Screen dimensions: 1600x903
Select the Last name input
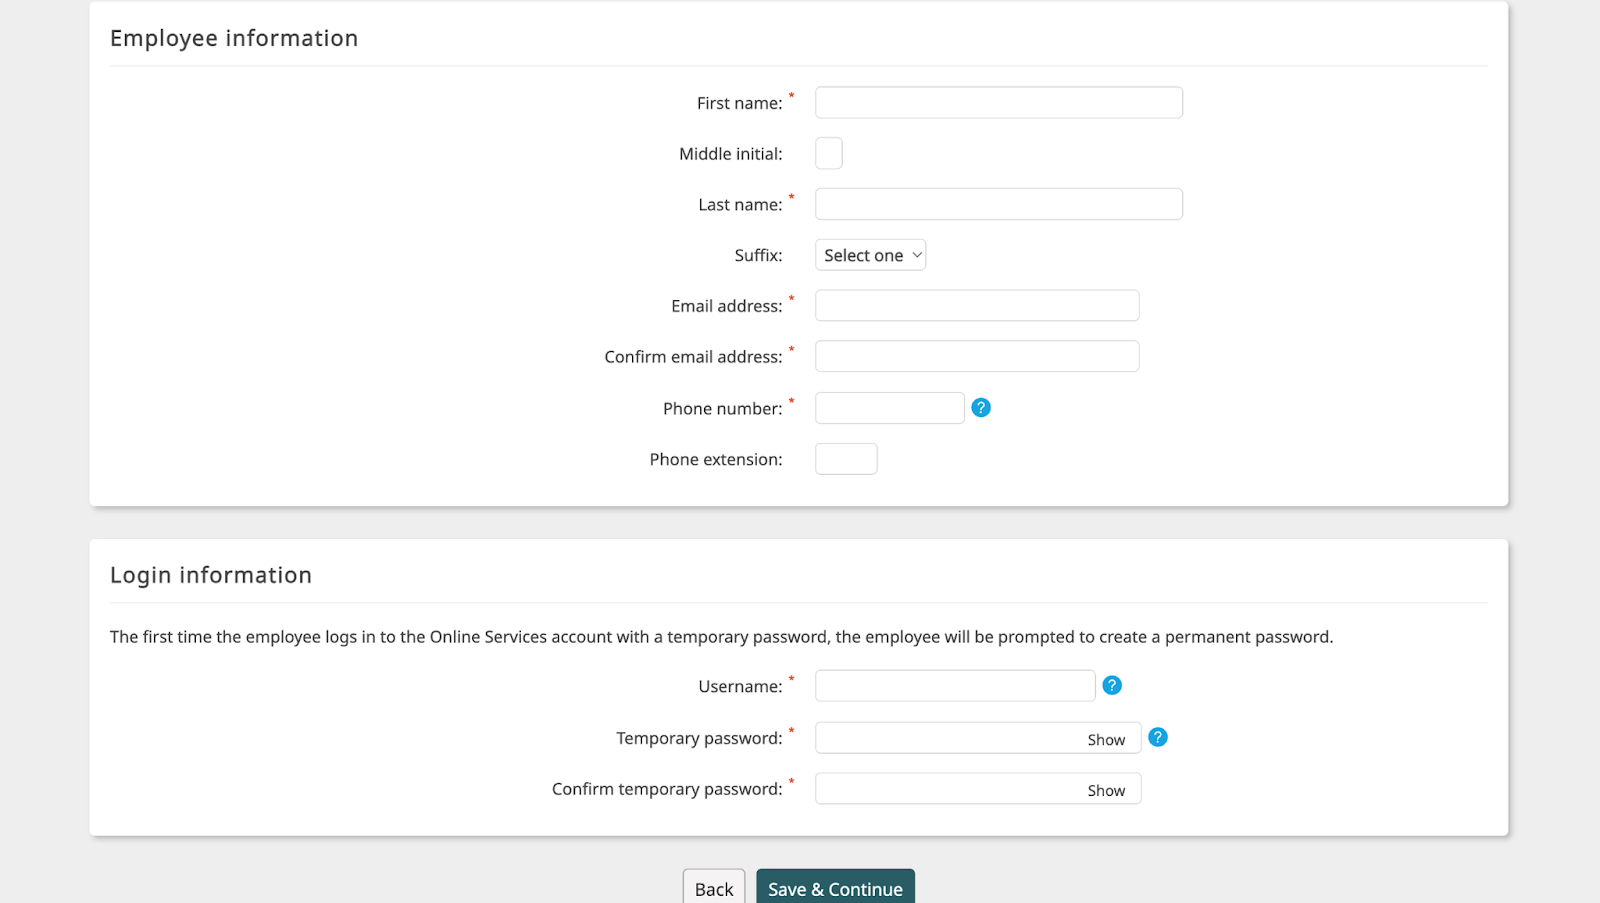tap(998, 204)
